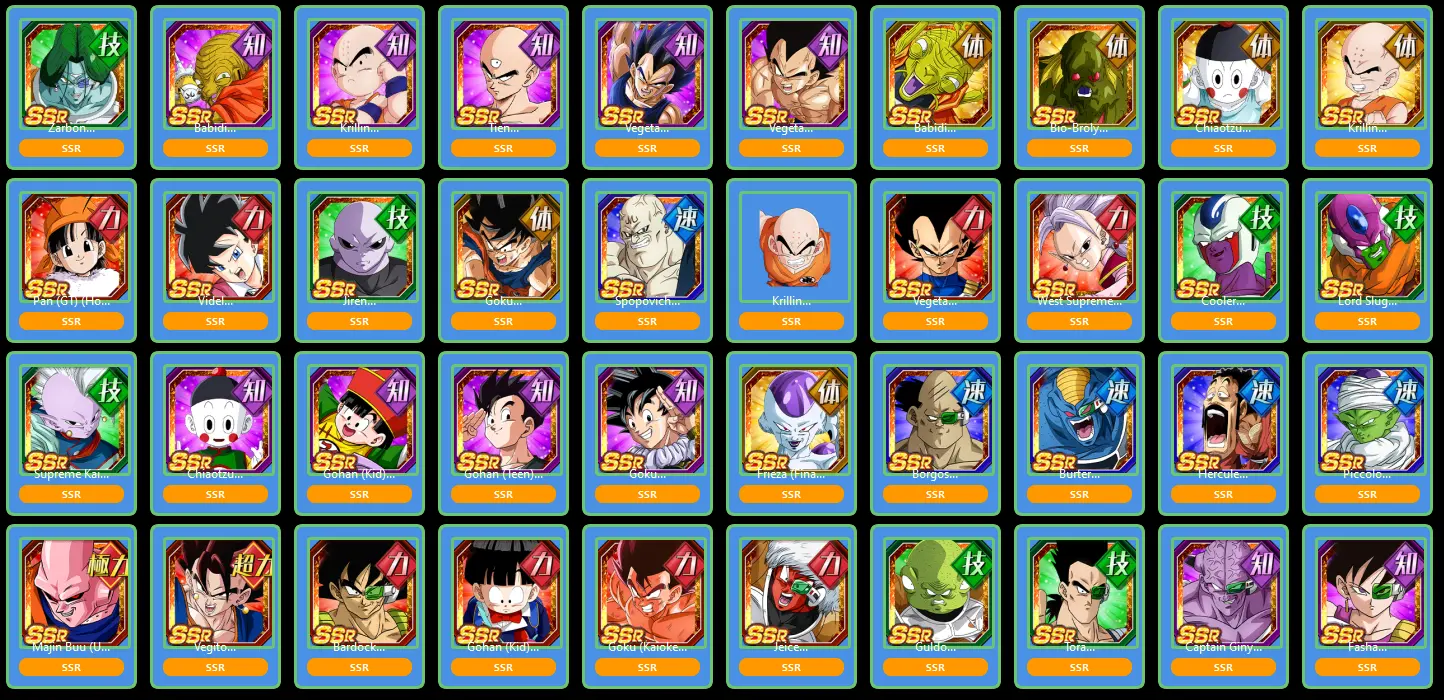Open the Captain Ginyu card icon
1444x700 pixels.
click(x=1223, y=594)
